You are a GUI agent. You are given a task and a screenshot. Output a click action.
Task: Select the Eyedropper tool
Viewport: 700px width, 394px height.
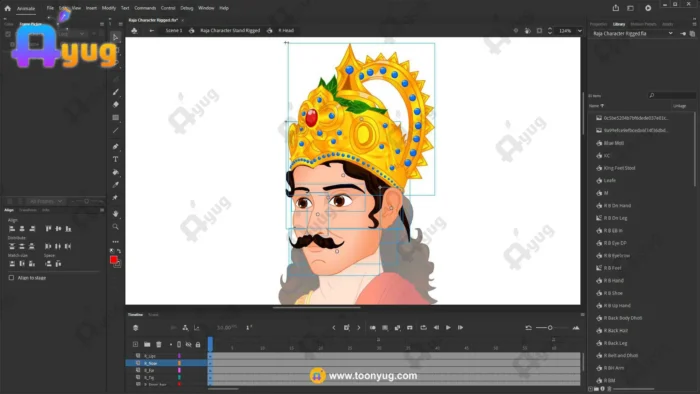coord(116,185)
